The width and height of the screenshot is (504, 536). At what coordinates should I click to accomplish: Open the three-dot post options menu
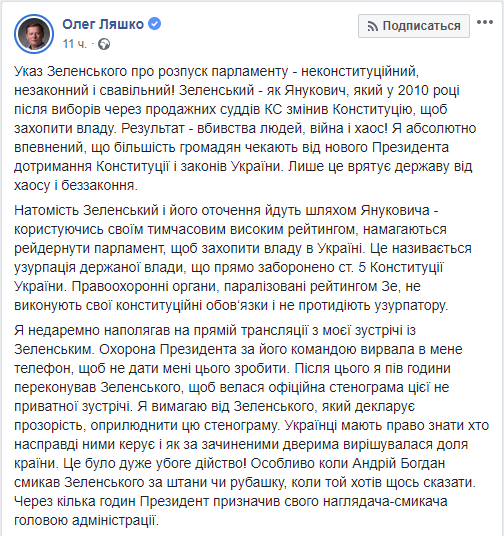coord(485,23)
